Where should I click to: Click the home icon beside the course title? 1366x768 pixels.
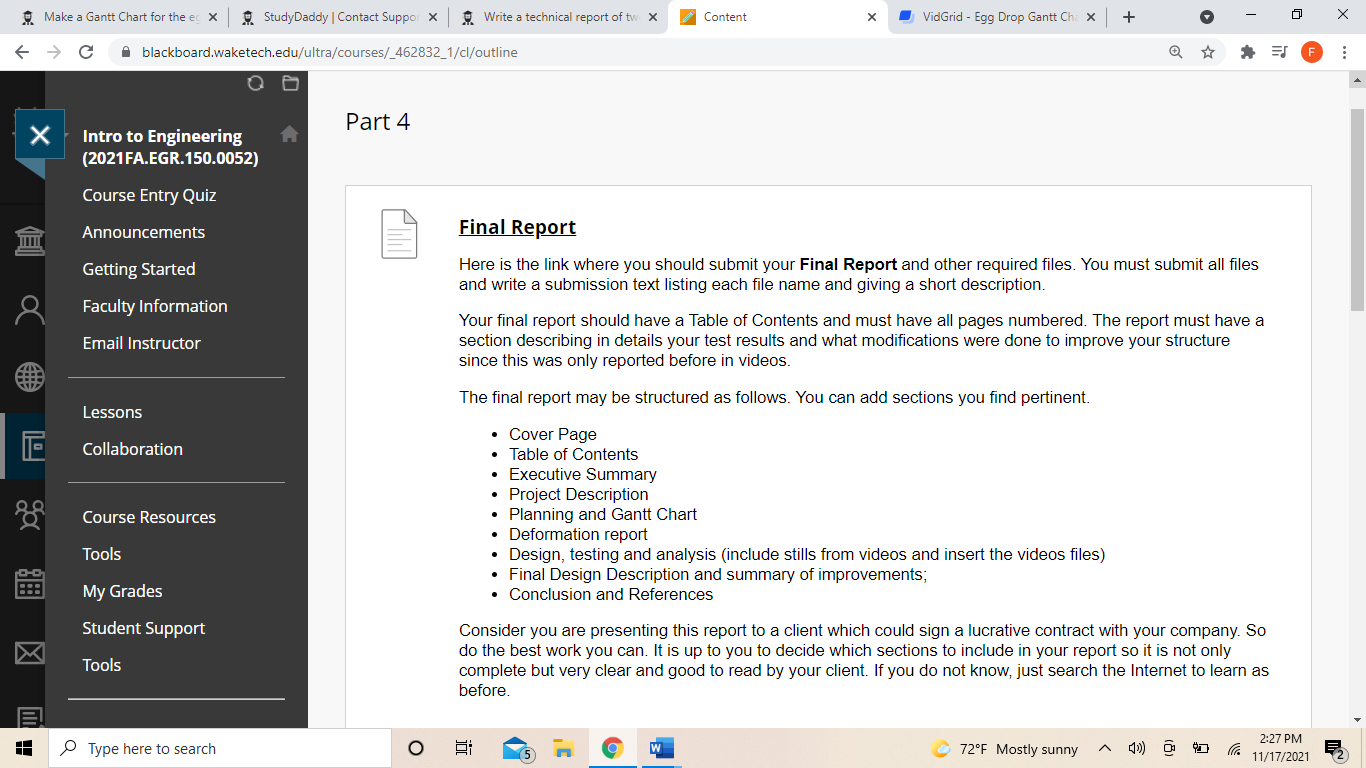point(289,132)
